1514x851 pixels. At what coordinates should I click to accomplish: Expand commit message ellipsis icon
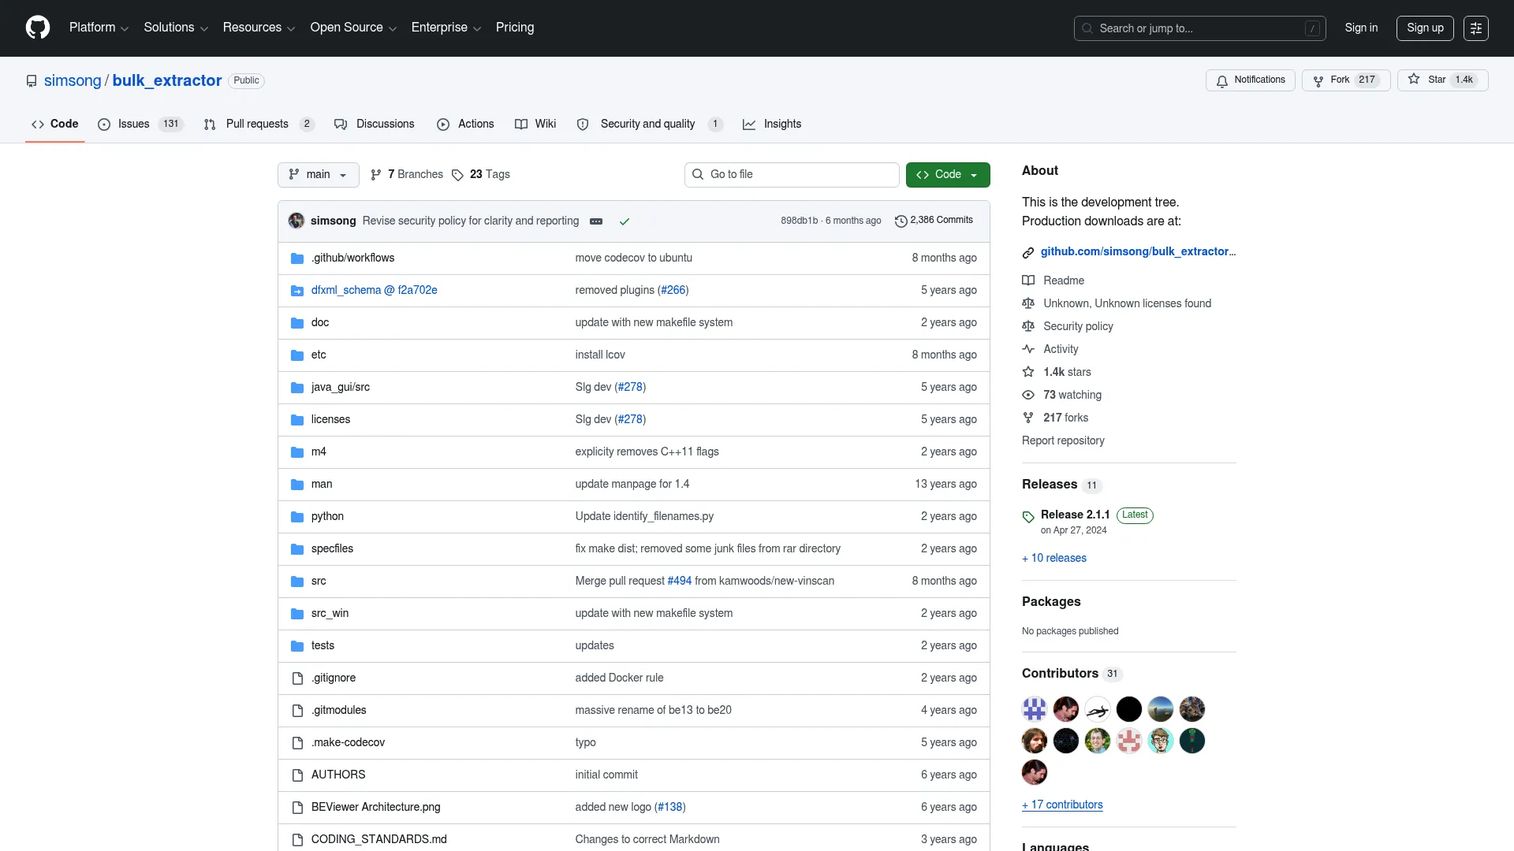tap(596, 221)
